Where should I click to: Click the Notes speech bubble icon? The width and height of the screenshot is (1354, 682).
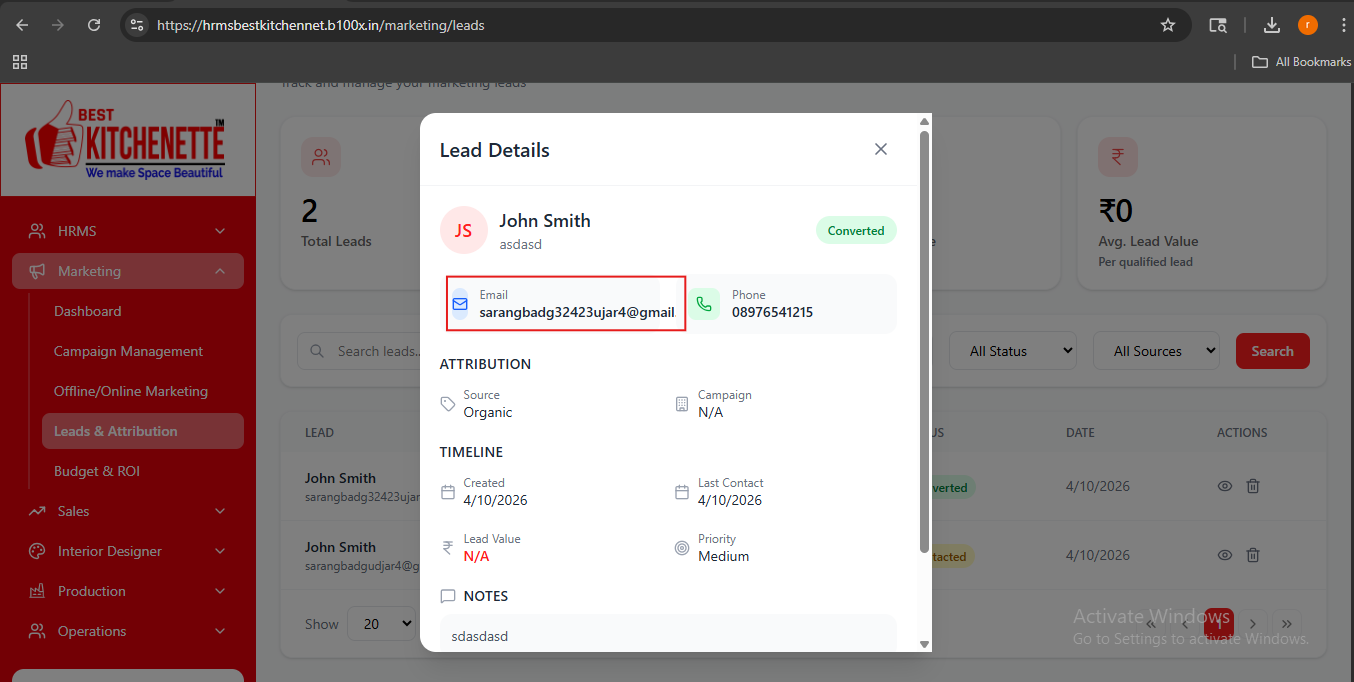448,596
